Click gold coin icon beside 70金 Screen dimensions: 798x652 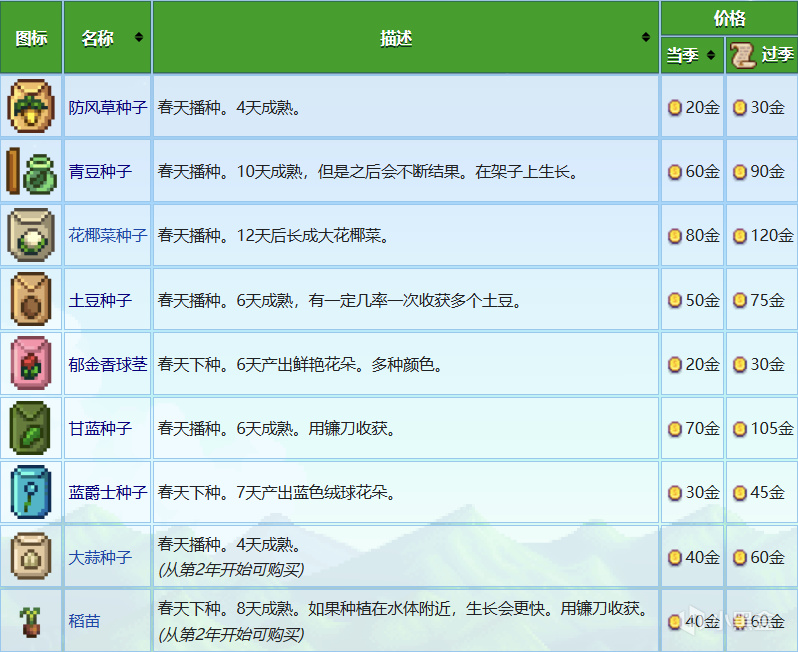click(674, 429)
